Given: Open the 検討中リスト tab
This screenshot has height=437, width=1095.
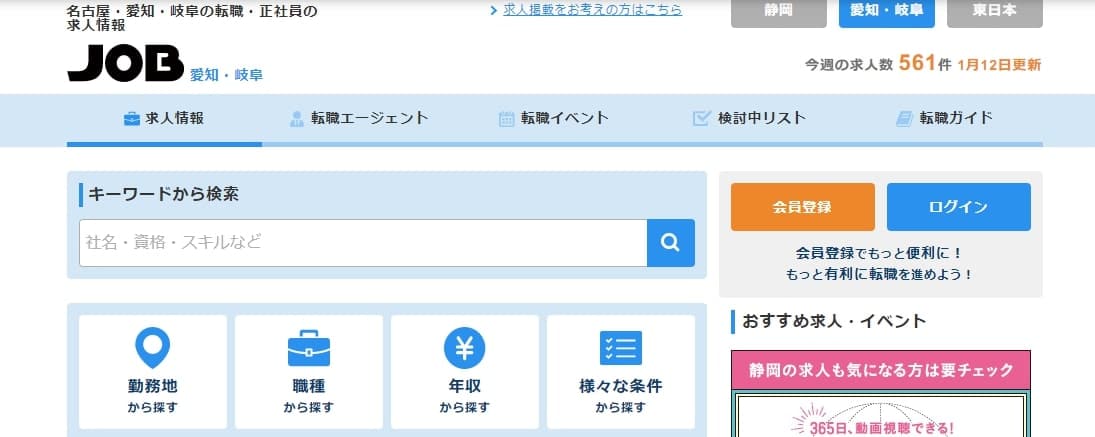Looking at the screenshot, I should tap(749, 119).
